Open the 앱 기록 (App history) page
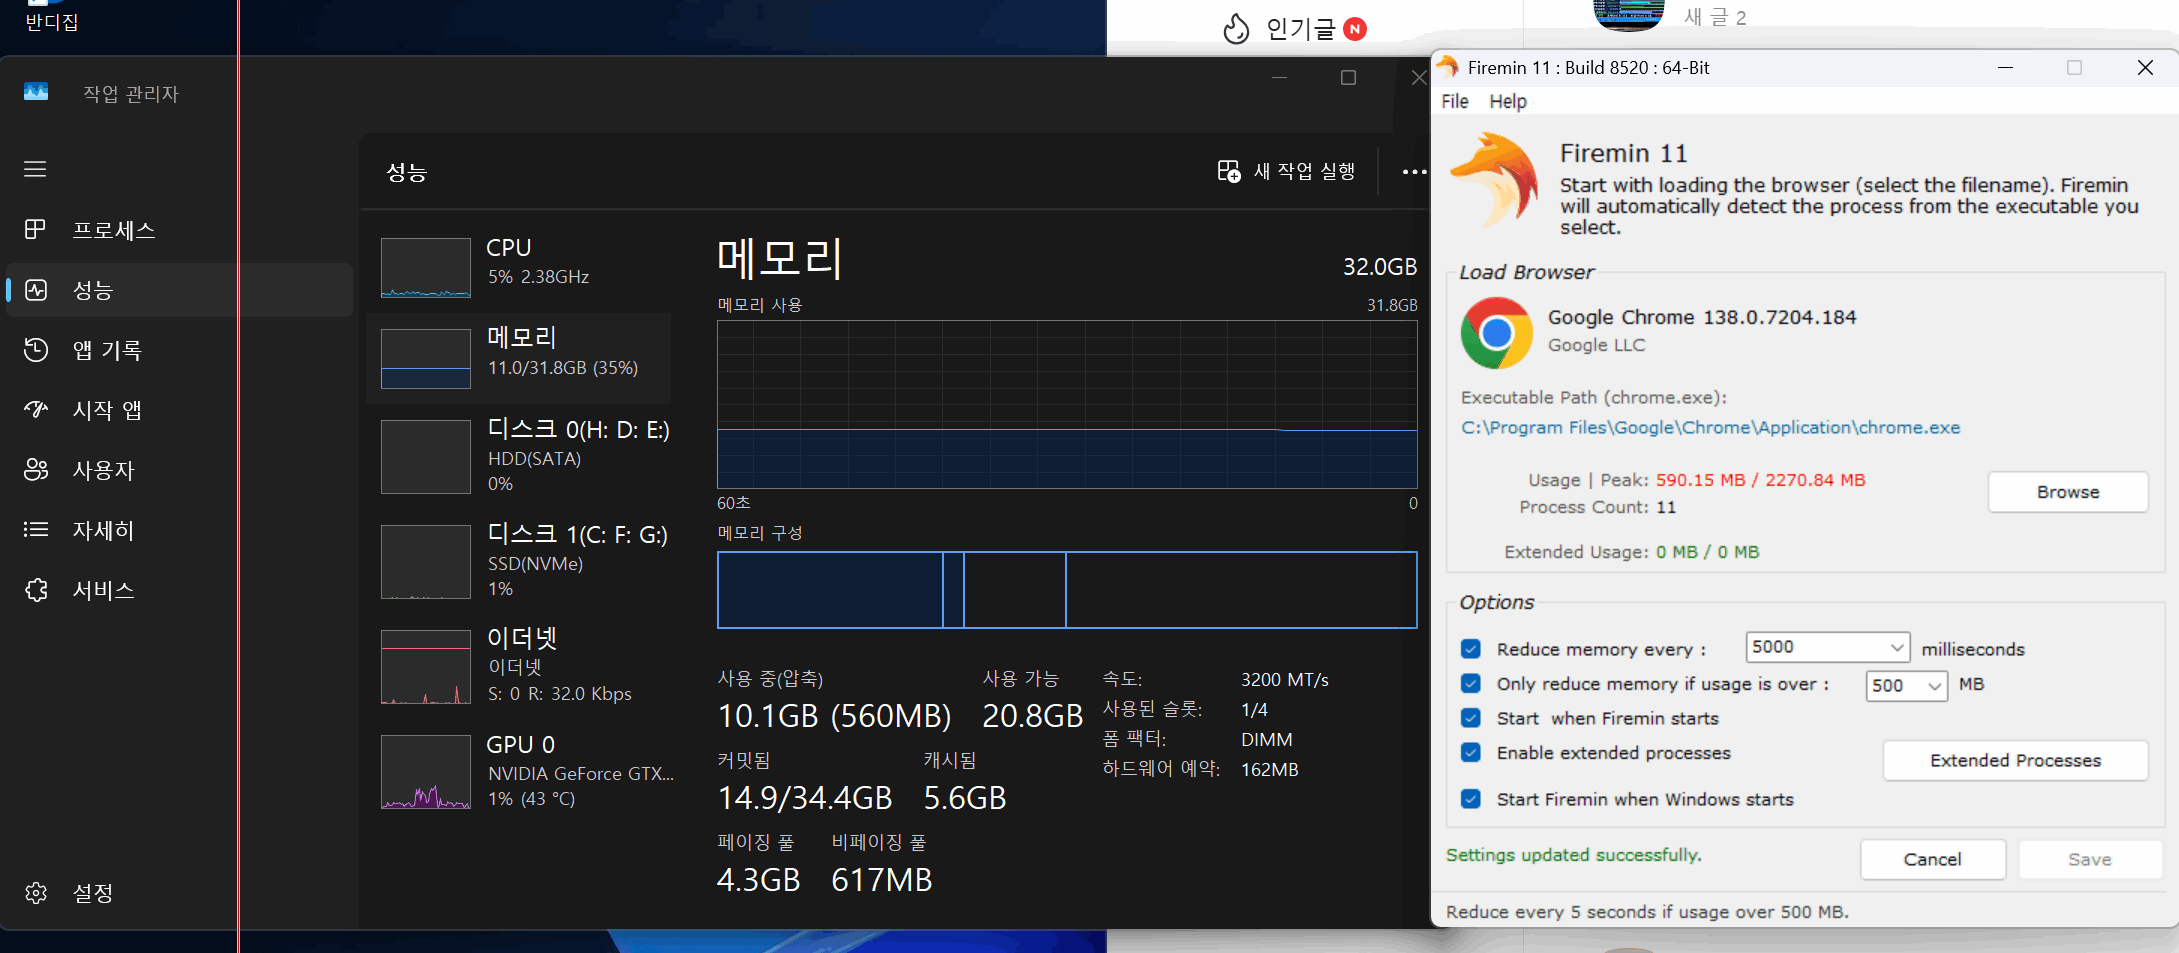 (180, 350)
